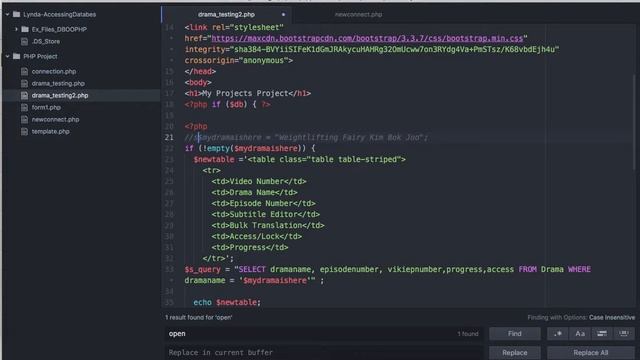Click the "1 result found for 'open'" message
The width and height of the screenshot is (640, 360).
199,317
